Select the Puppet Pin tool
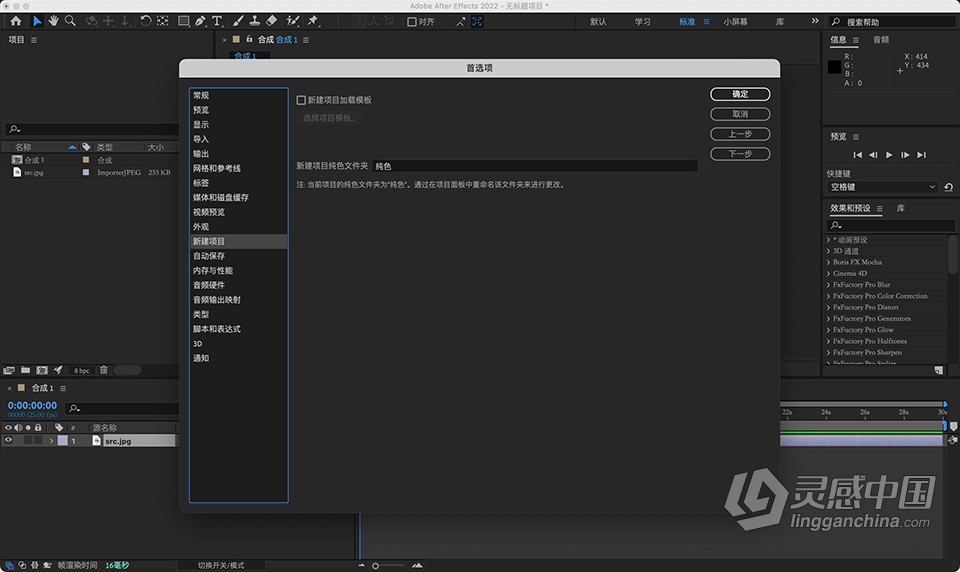Screen dimensions: 960x572 pos(313,21)
